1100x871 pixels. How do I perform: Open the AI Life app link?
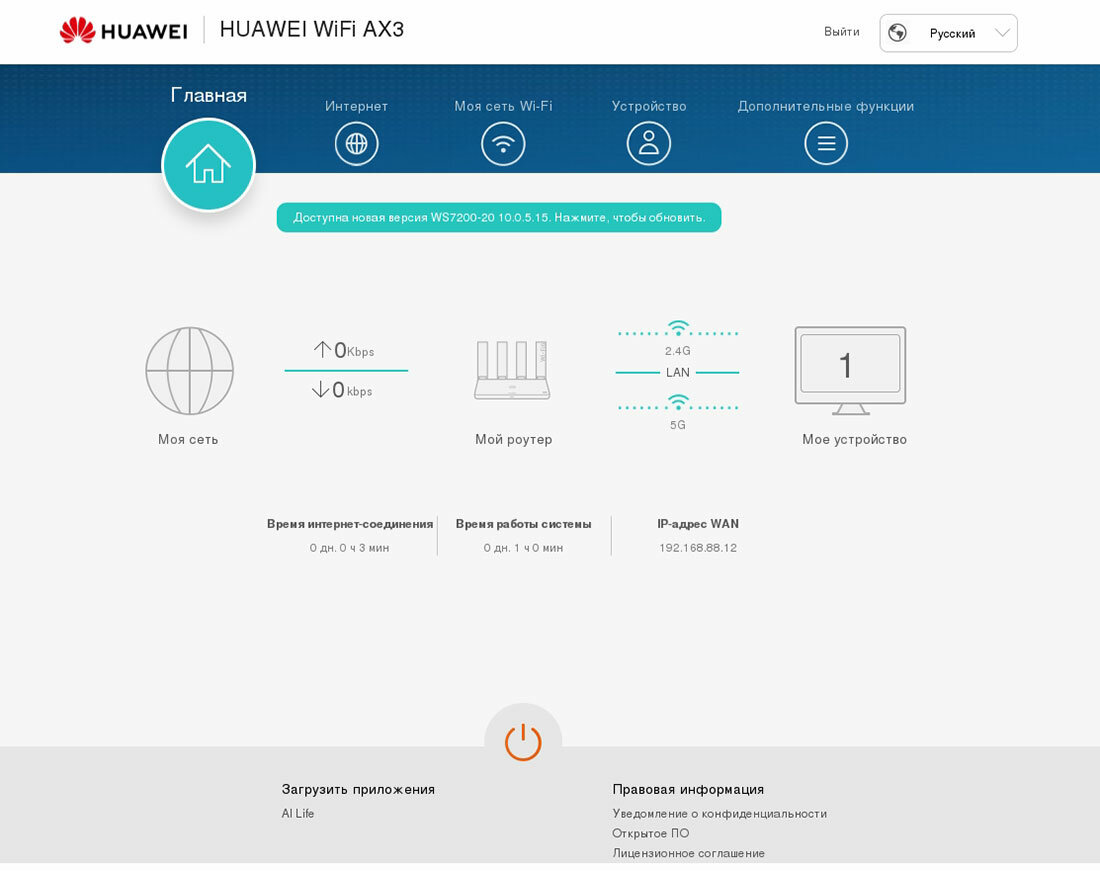pyautogui.click(x=297, y=813)
